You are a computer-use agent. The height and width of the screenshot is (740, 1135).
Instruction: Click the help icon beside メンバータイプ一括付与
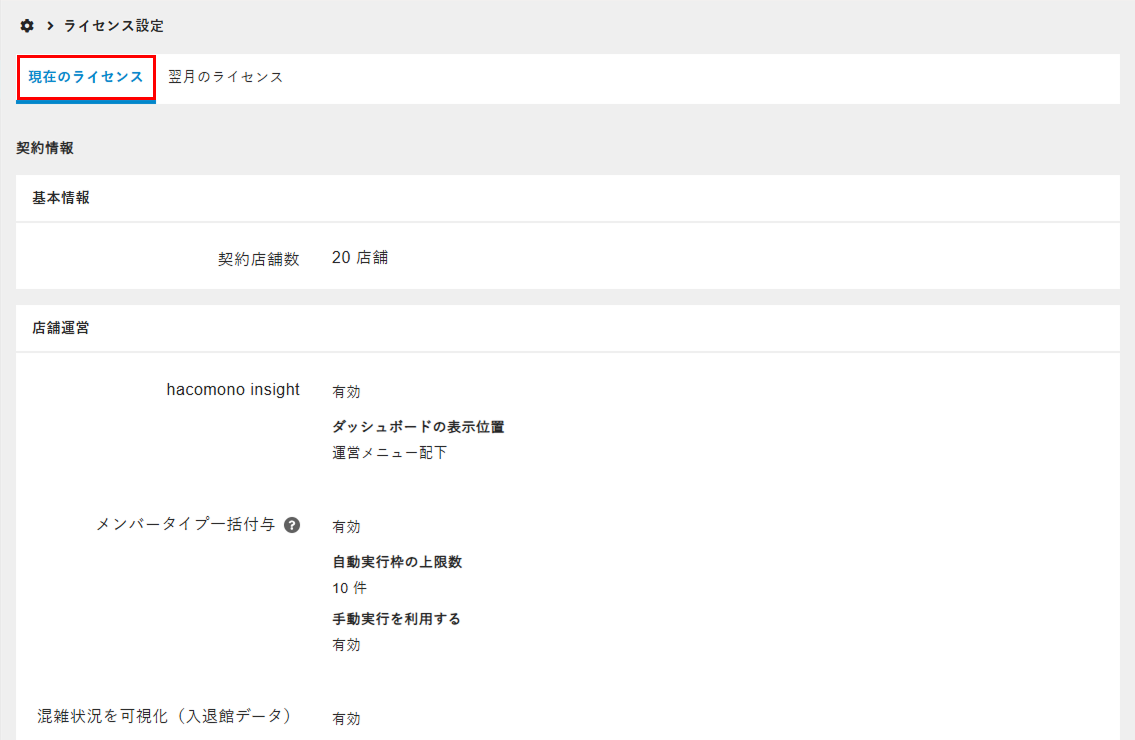tap(292, 525)
